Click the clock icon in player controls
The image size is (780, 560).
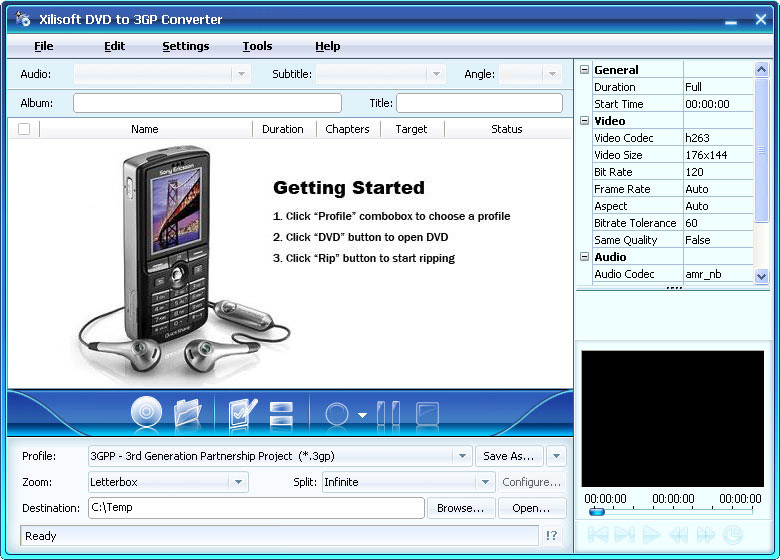[732, 535]
